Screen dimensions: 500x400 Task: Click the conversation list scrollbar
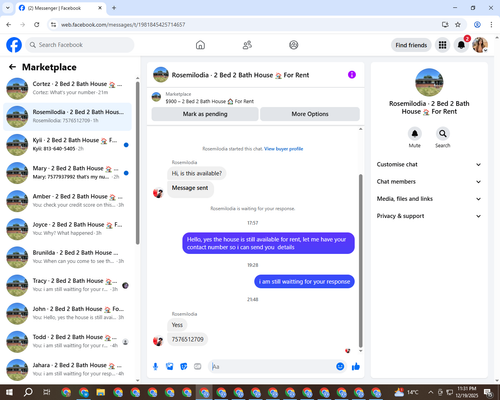(137, 163)
